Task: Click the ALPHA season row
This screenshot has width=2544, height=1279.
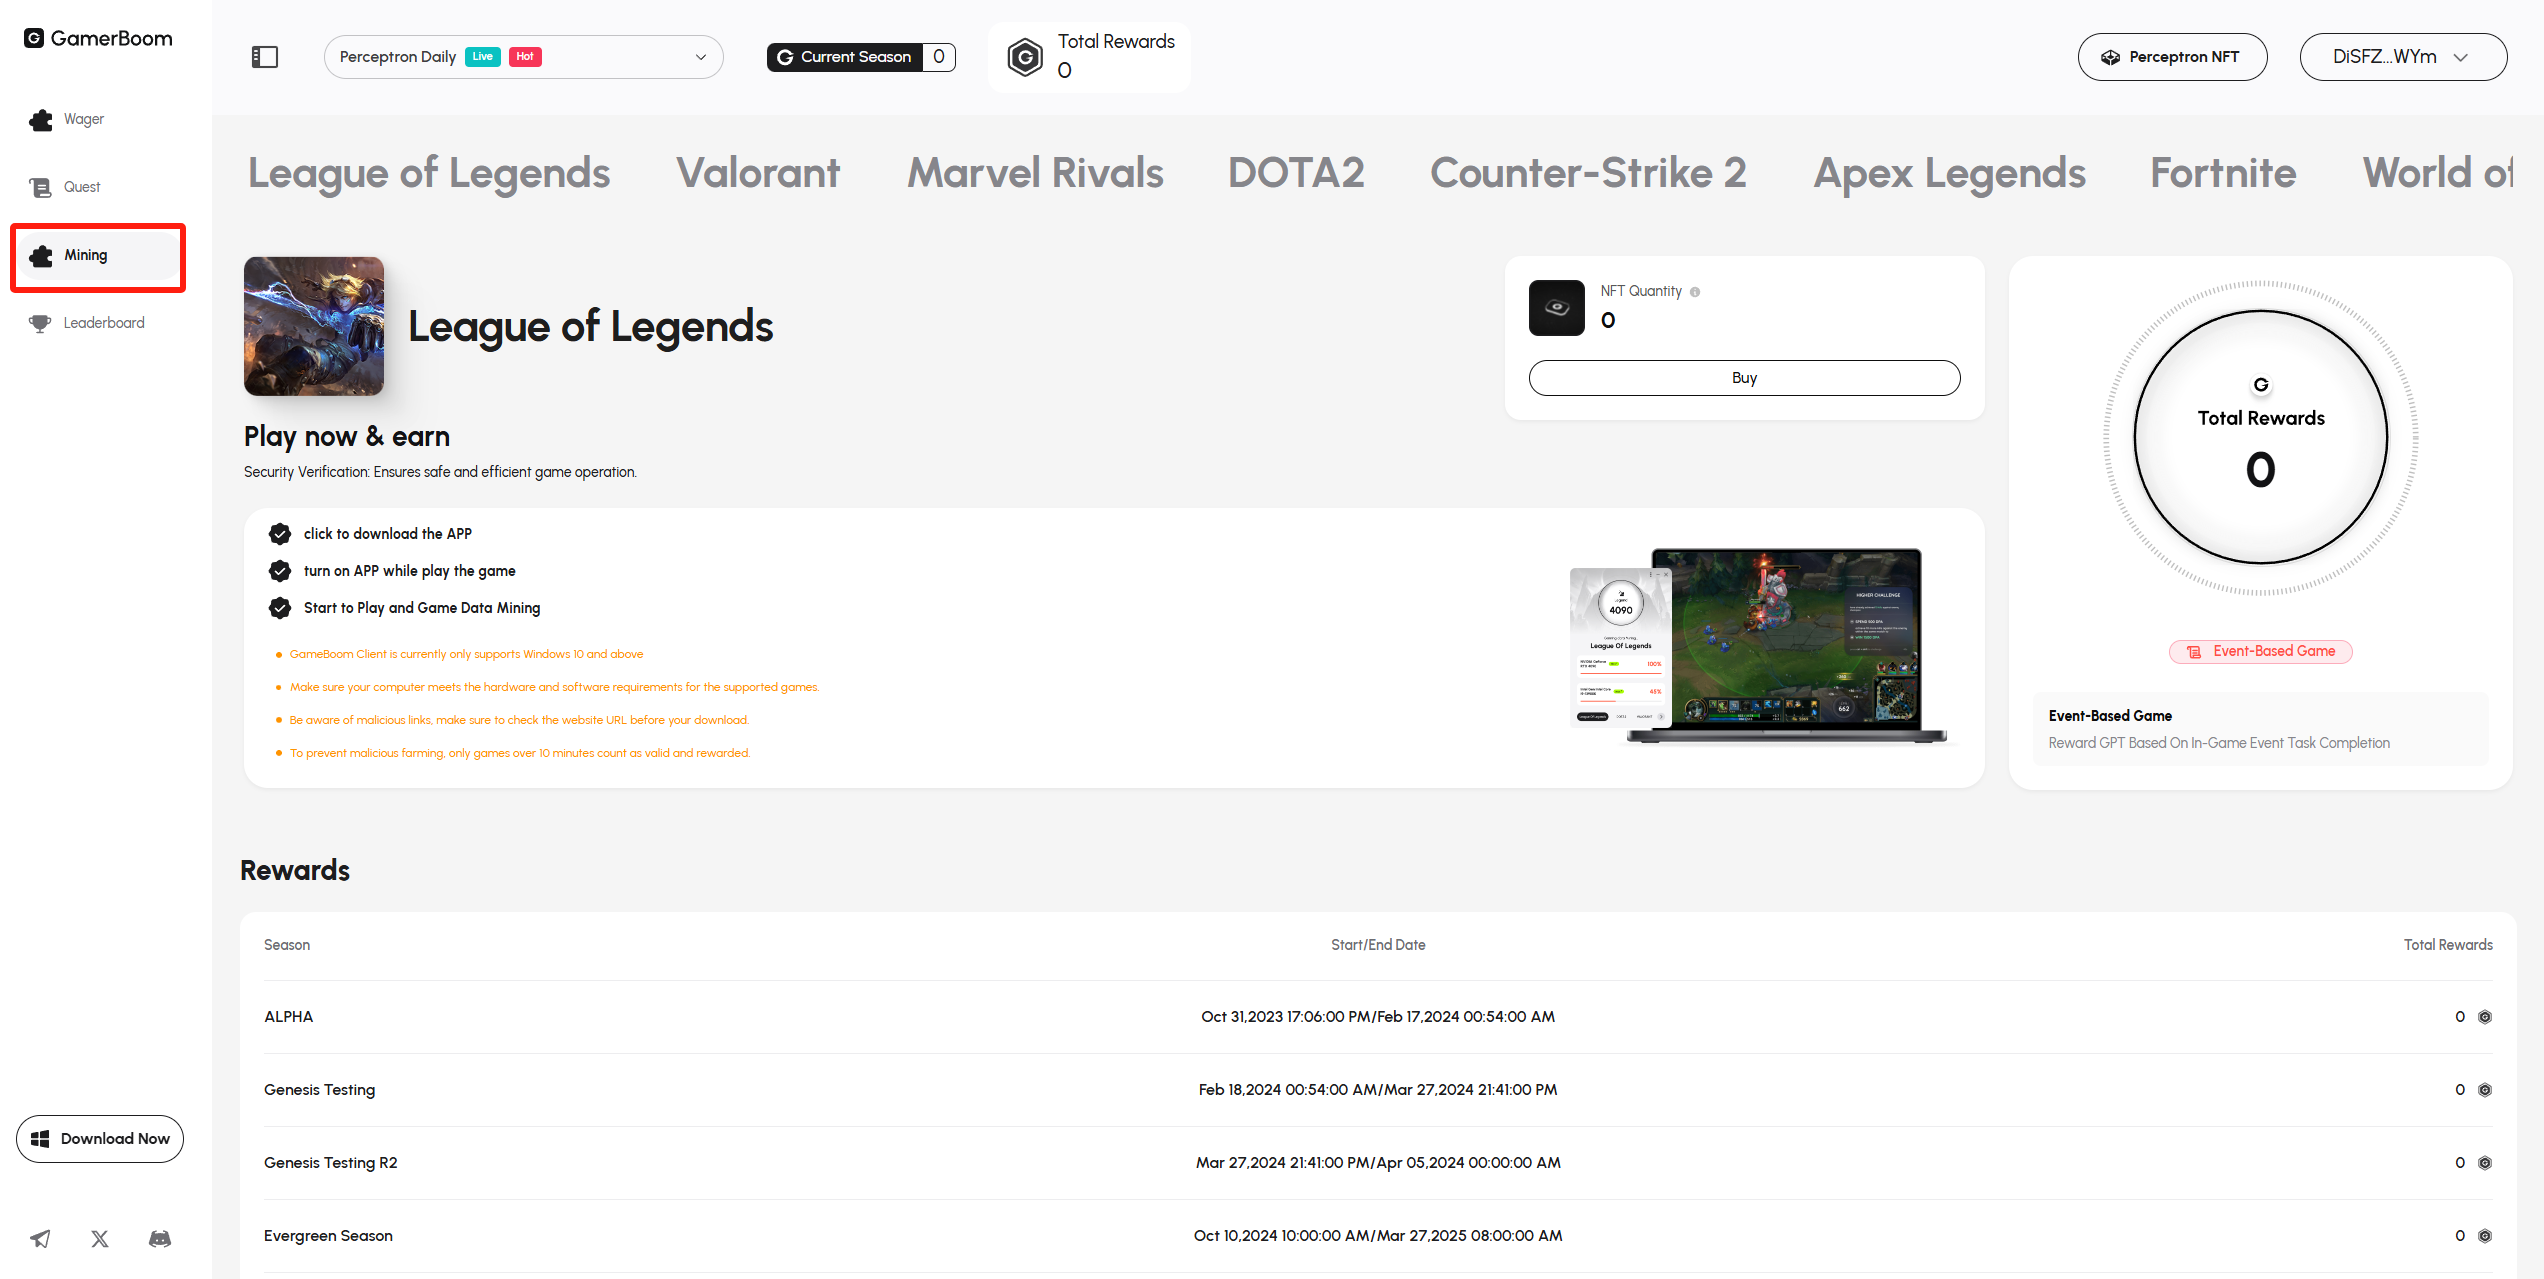Action: pyautogui.click(x=1378, y=1017)
